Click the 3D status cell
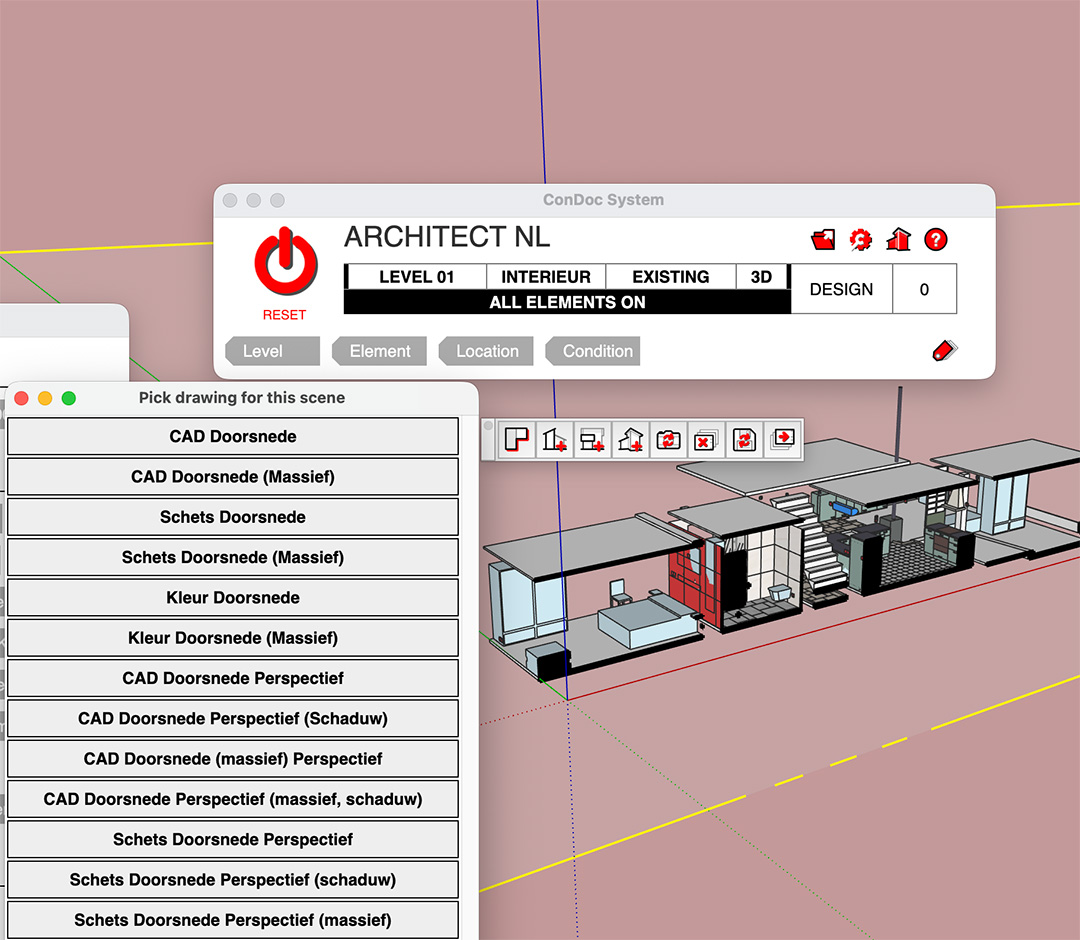The width and height of the screenshot is (1080, 940). [x=761, y=277]
